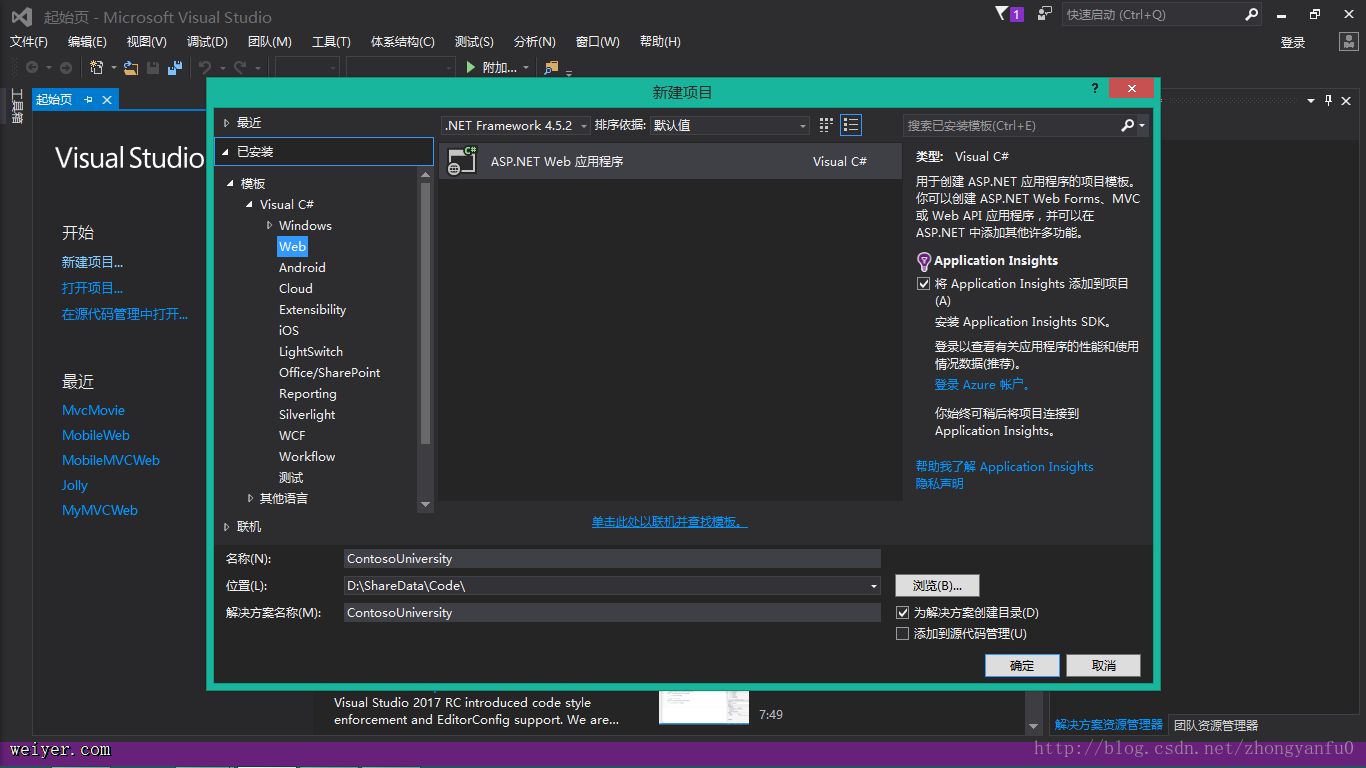Toggle Add to source control checkbox
The height and width of the screenshot is (768, 1366).
902,633
